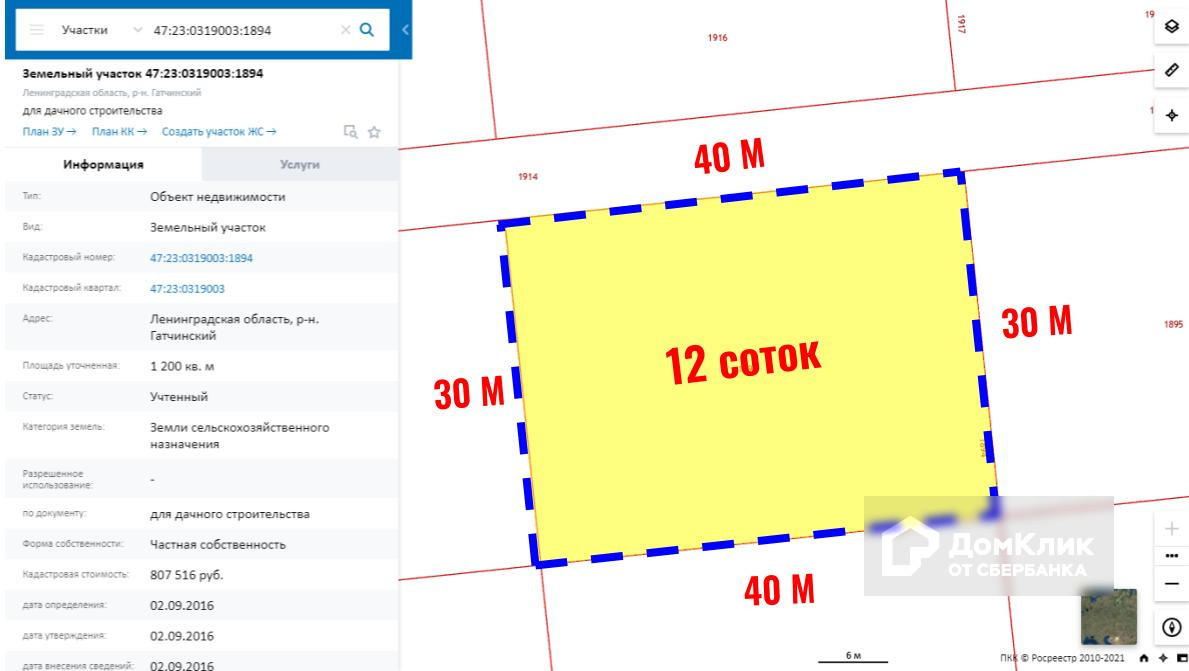Screen dimensions: 1189x671
Task: Click the ПКК © Росреестр 2010-2021 copyright text
Action: tap(1062, 658)
